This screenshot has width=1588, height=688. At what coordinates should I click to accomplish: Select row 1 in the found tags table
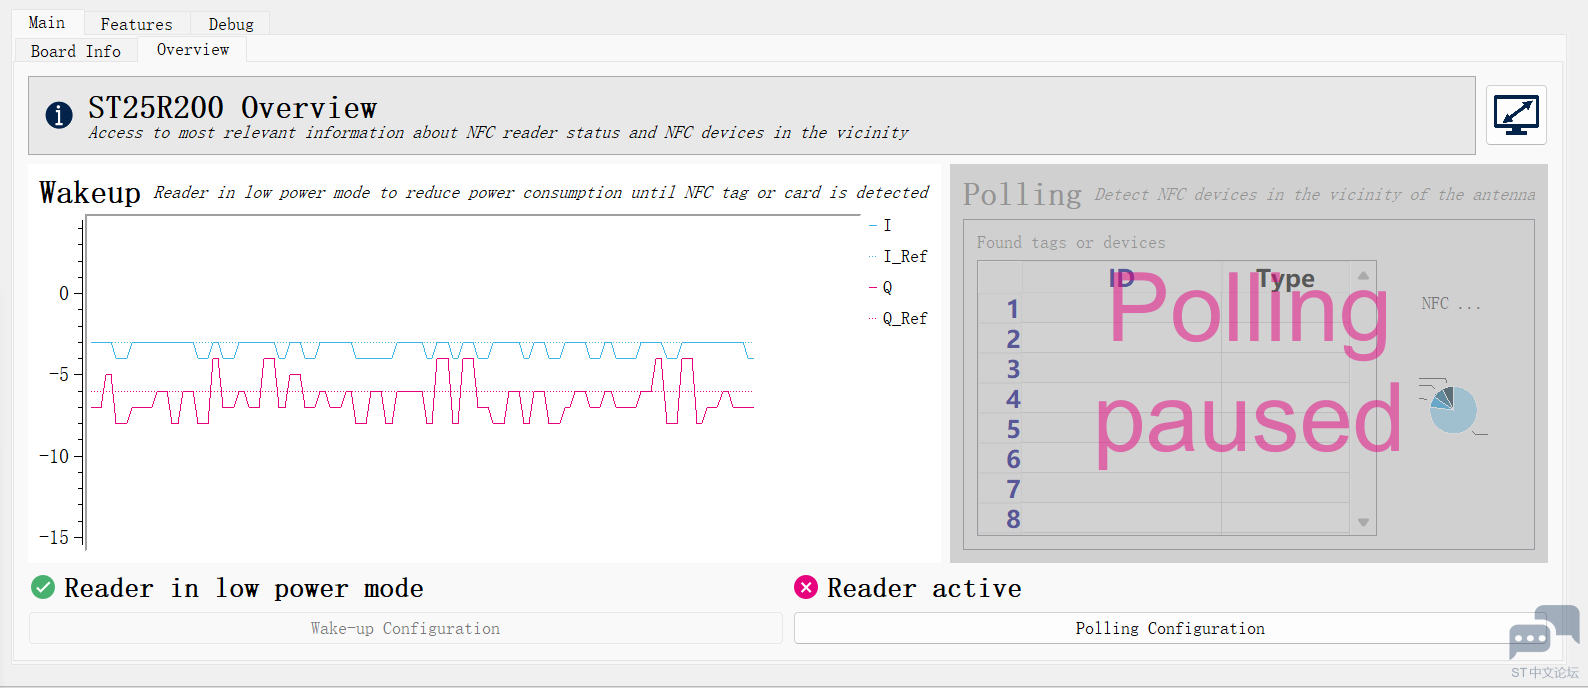pos(1013,309)
